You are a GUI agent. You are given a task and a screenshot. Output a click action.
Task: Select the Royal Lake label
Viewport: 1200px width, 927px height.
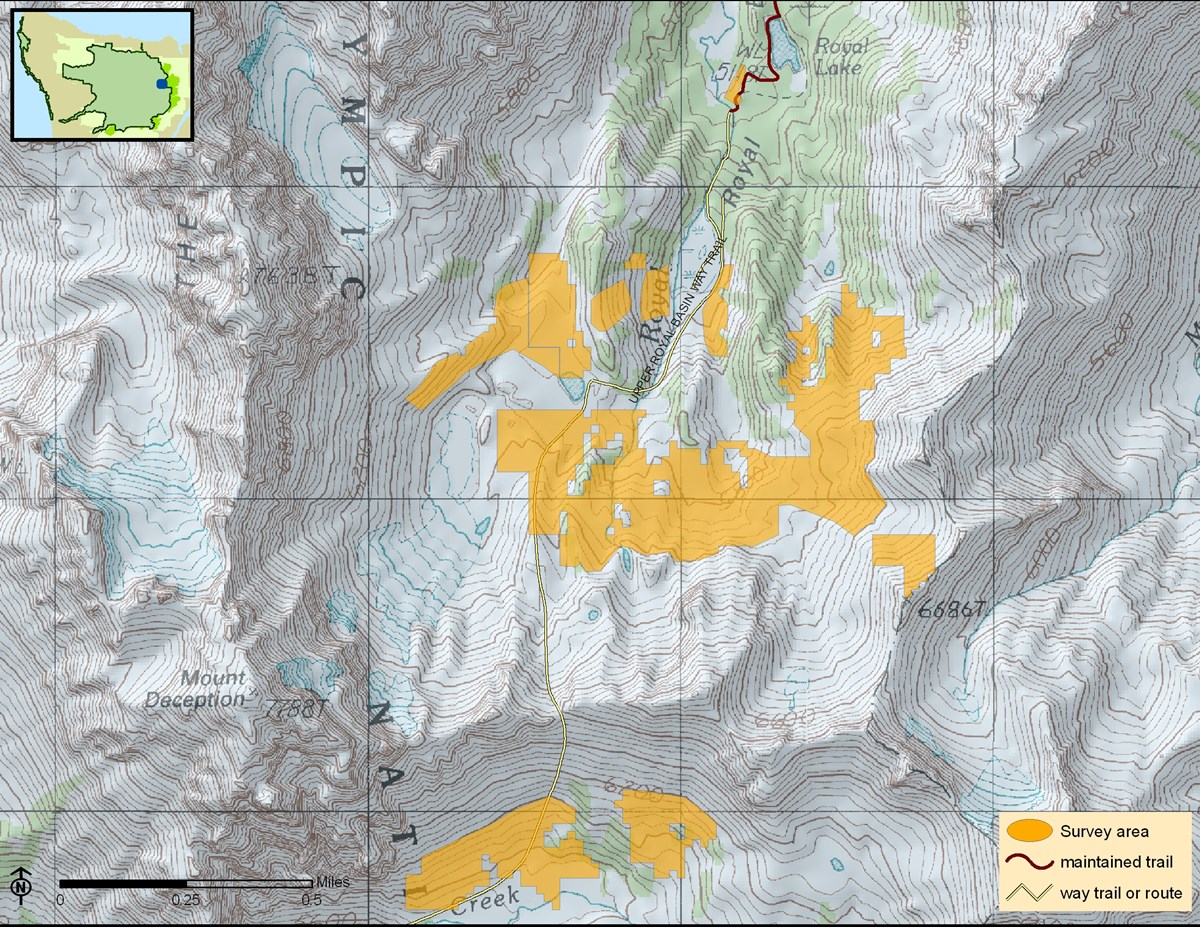tap(841, 54)
